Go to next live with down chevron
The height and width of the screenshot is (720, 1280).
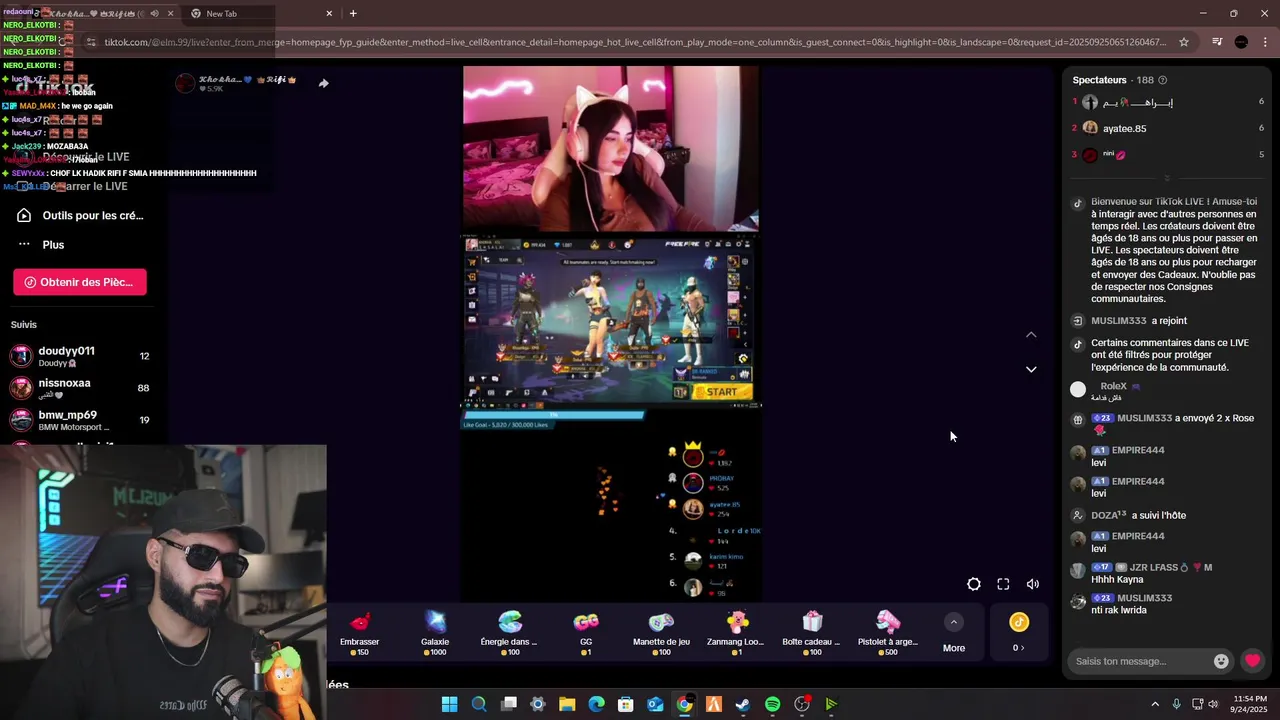click(x=1031, y=369)
